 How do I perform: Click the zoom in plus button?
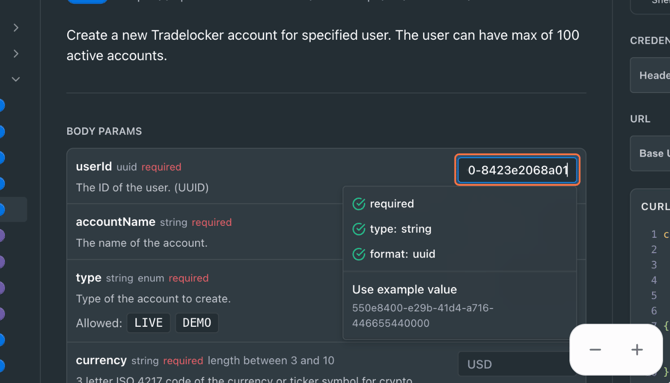click(637, 350)
